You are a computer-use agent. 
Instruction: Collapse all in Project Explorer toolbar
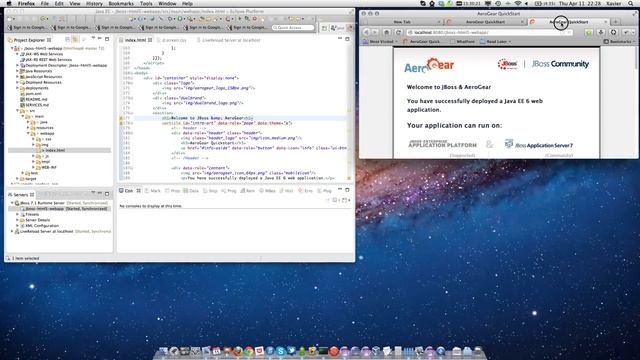pos(68,39)
